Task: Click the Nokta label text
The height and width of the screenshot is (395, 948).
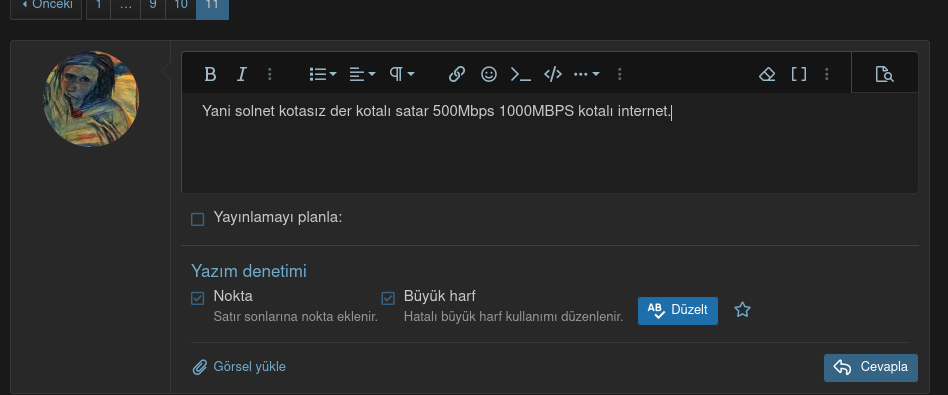Action: 233,296
